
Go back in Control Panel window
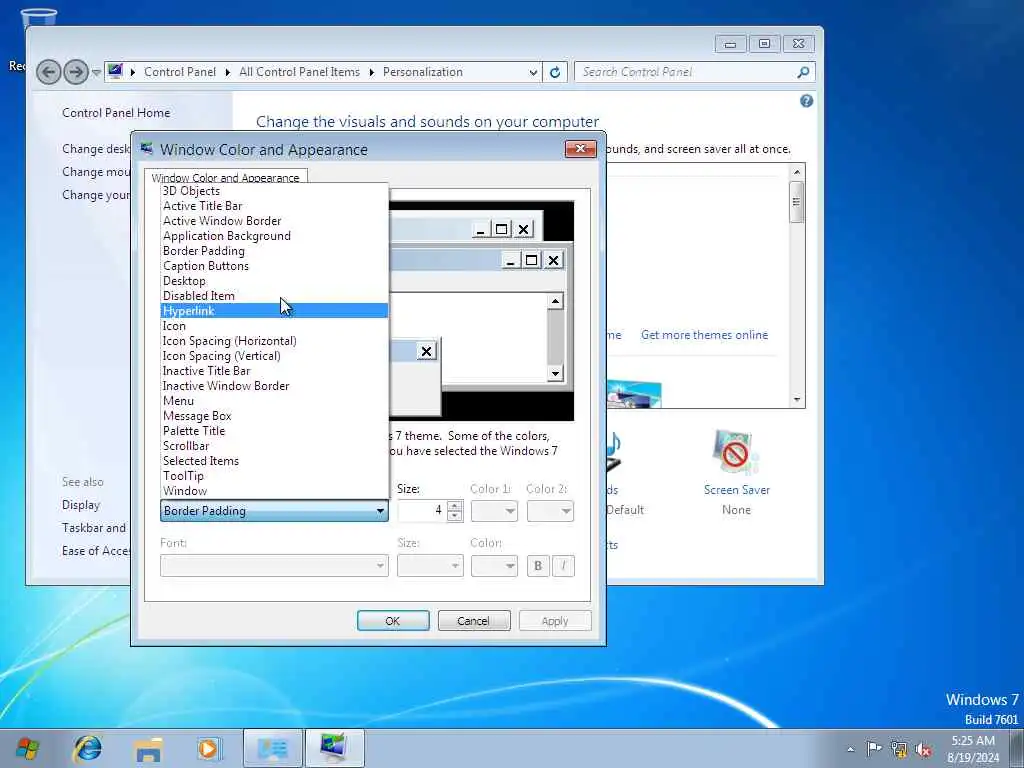click(49, 72)
